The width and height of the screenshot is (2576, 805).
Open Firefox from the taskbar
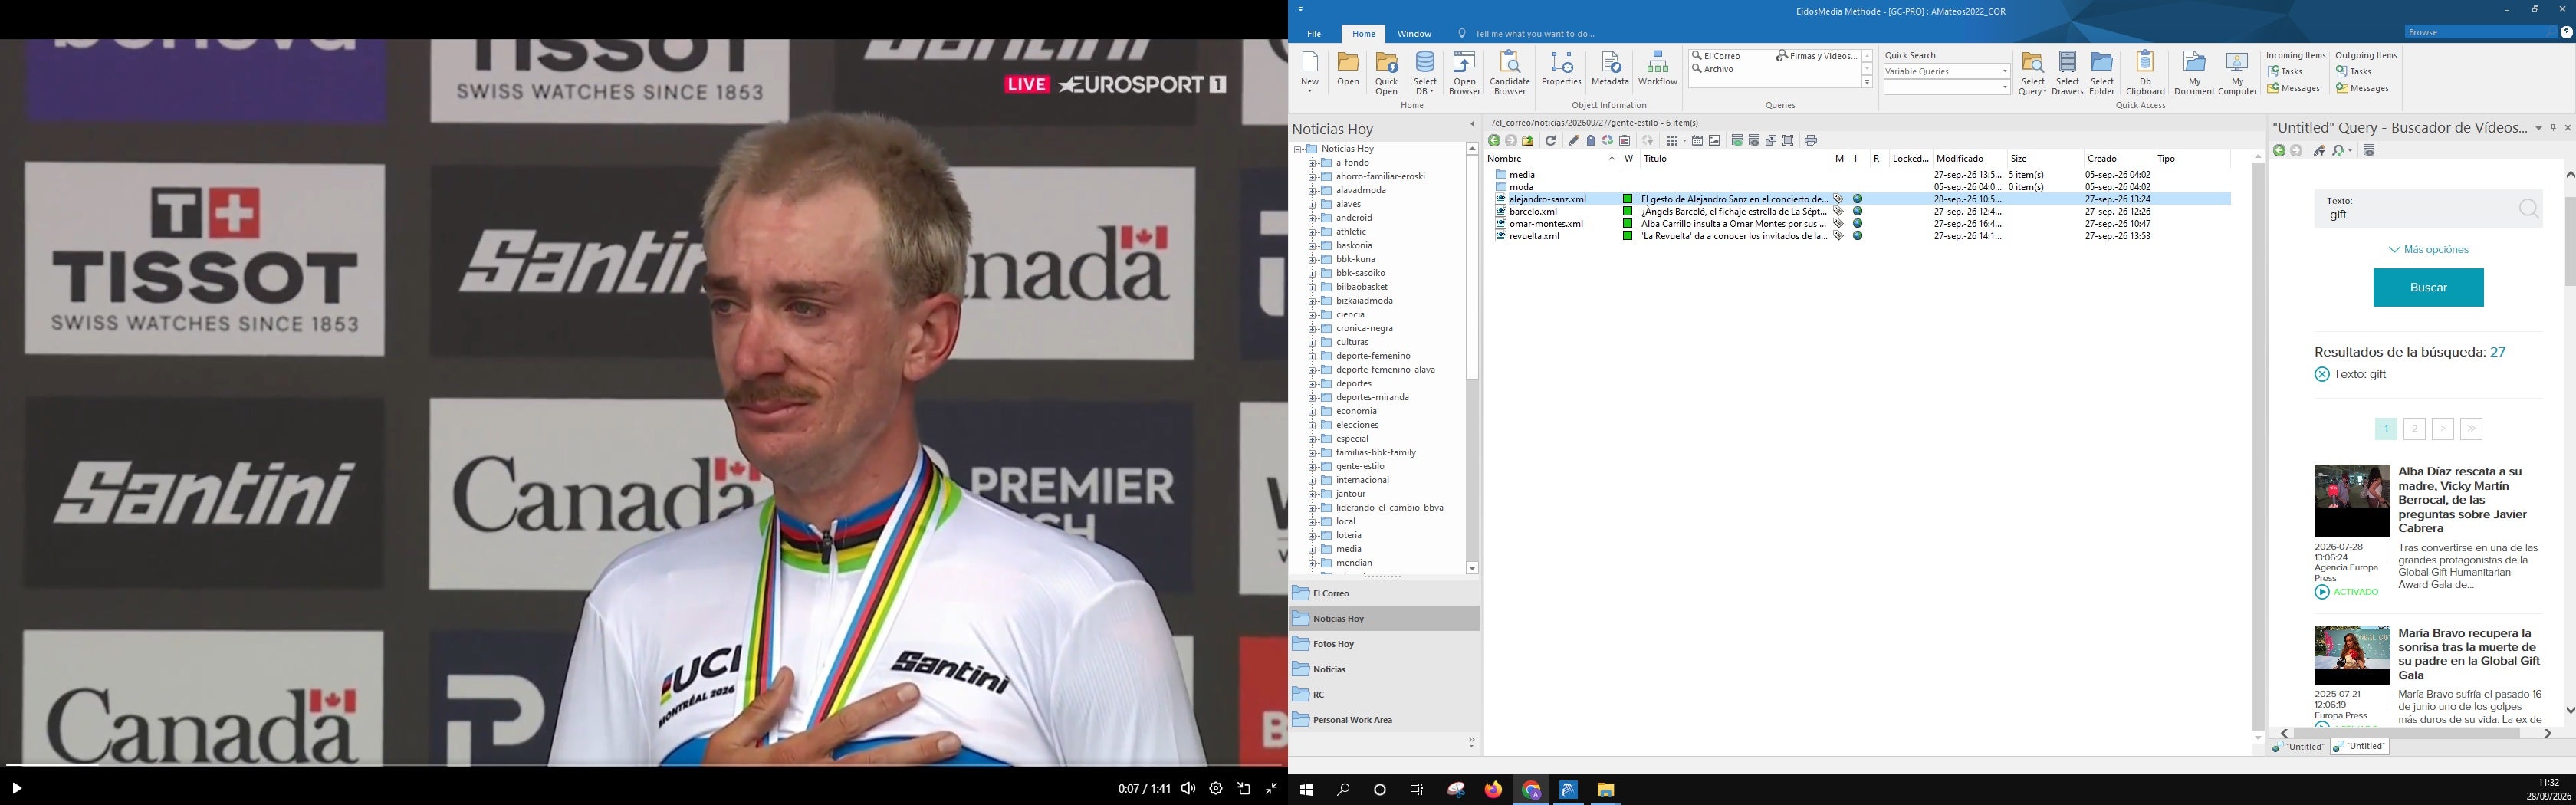point(1493,790)
